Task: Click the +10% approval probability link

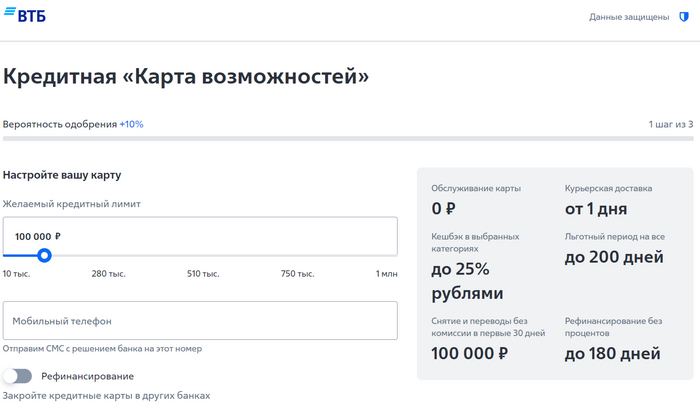Action: (x=131, y=124)
